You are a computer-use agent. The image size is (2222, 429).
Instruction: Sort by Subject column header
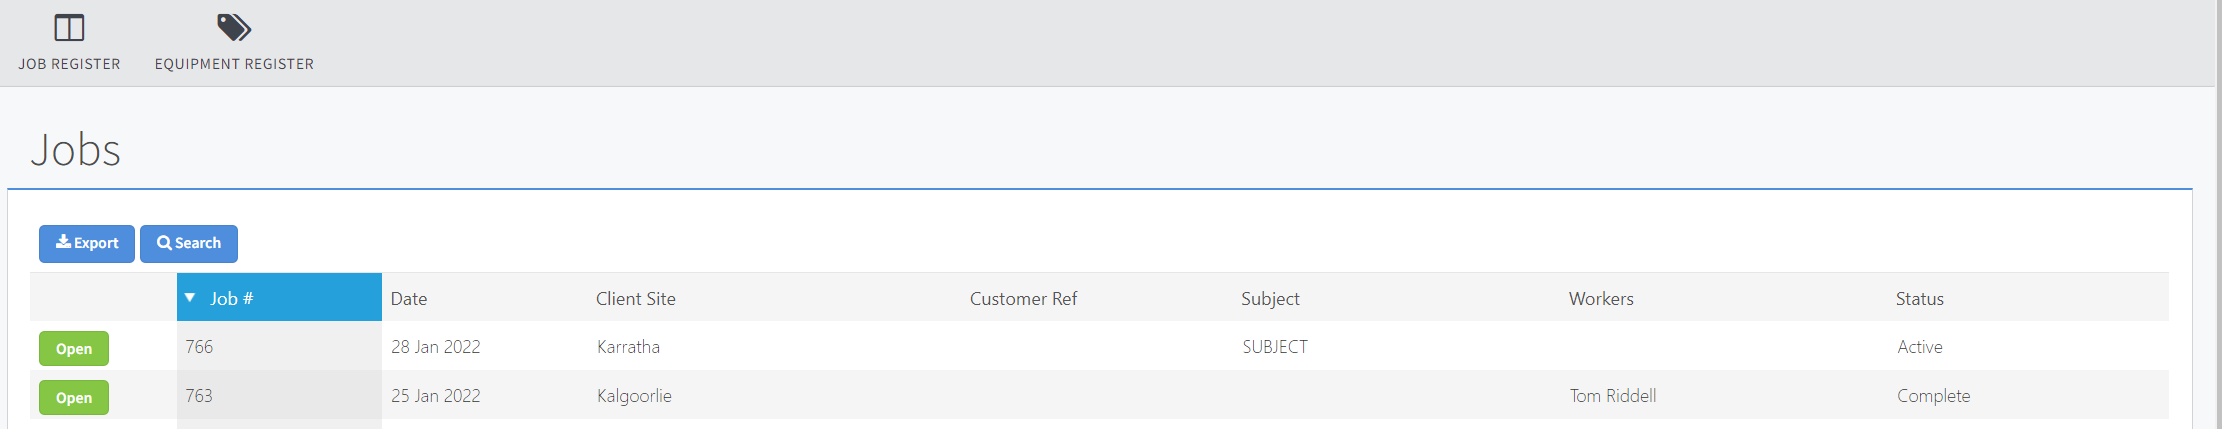(1270, 299)
